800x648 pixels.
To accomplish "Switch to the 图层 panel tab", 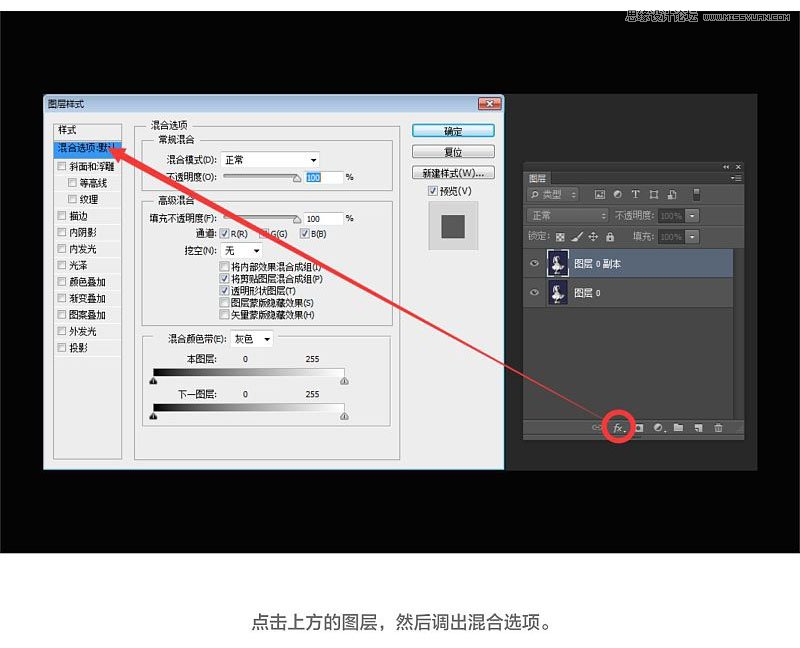I will point(537,178).
